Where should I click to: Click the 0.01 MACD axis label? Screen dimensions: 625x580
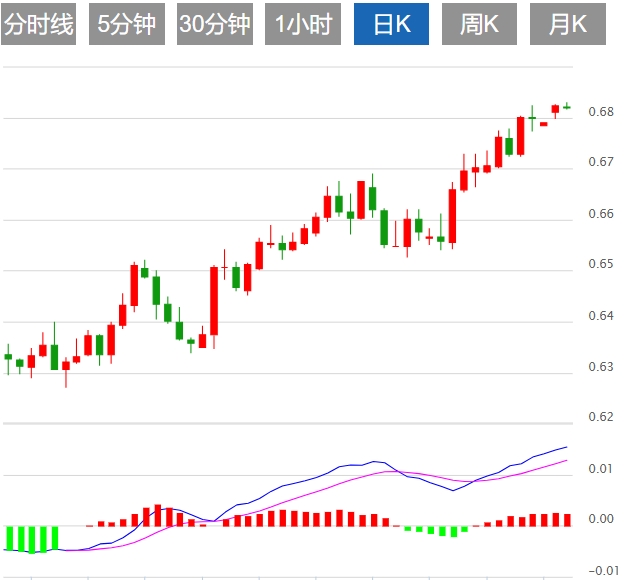pyautogui.click(x=601, y=469)
